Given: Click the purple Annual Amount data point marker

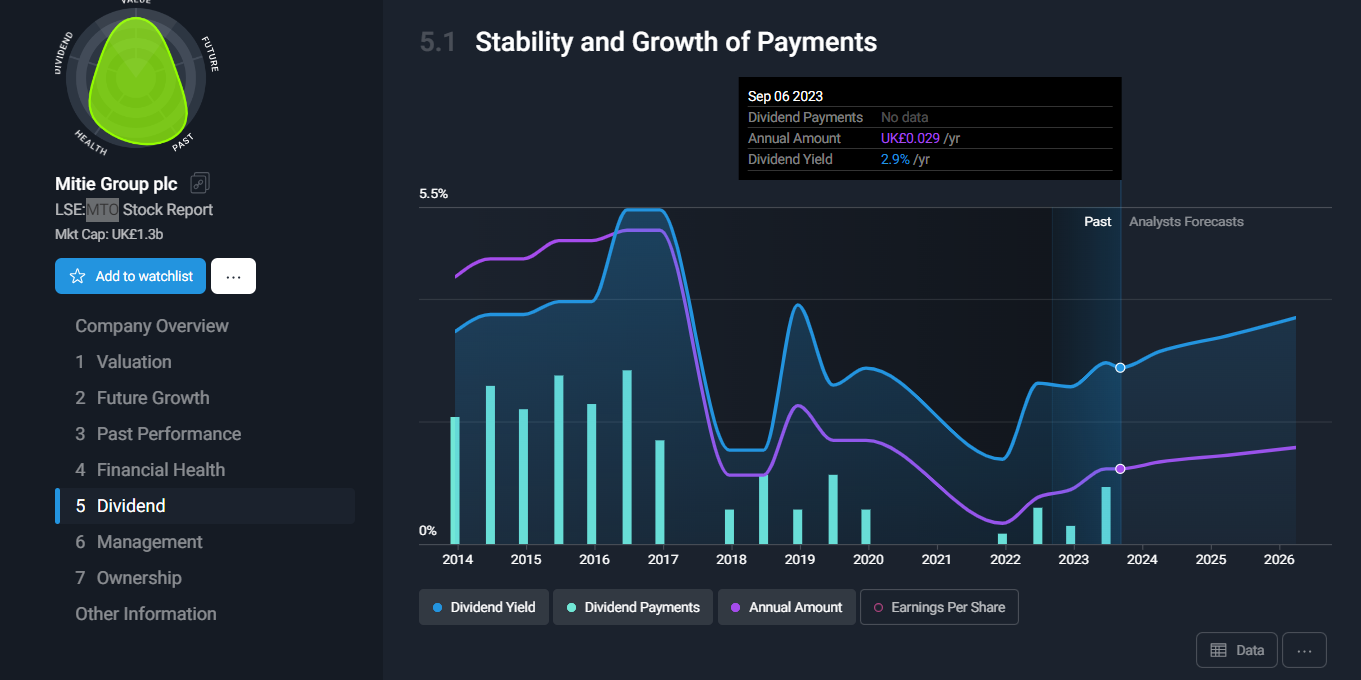Looking at the screenshot, I should tap(1120, 469).
